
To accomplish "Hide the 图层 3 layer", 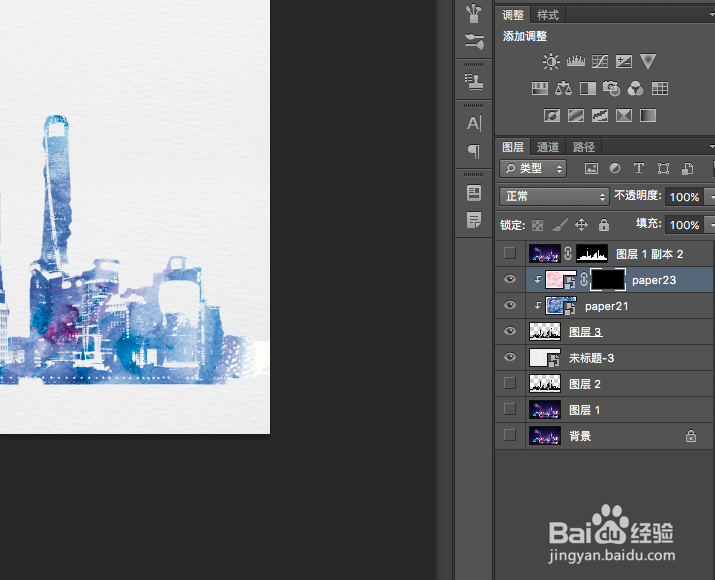I will [x=510, y=331].
